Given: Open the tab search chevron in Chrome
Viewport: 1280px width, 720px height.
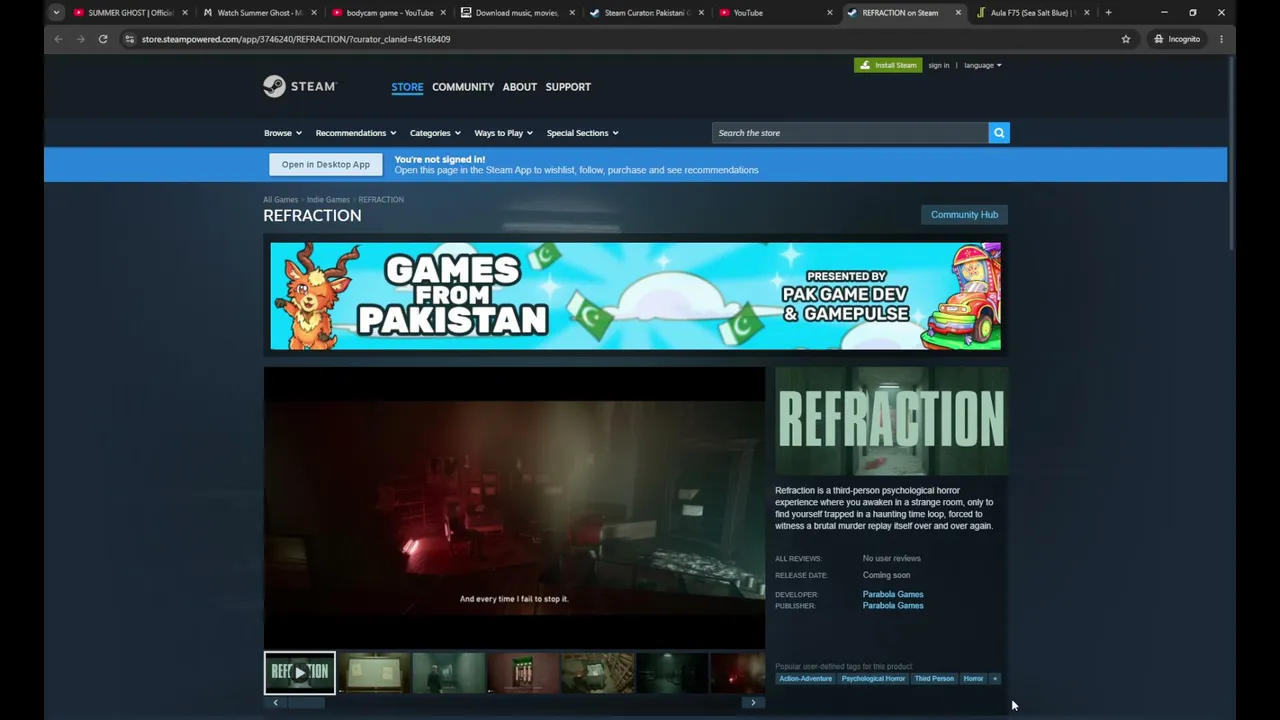Looking at the screenshot, I should tap(56, 13).
